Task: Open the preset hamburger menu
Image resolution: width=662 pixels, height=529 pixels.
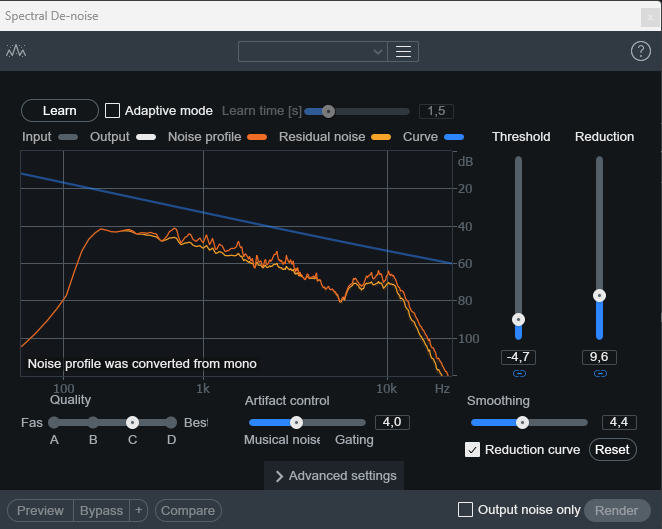Action: pyautogui.click(x=403, y=52)
